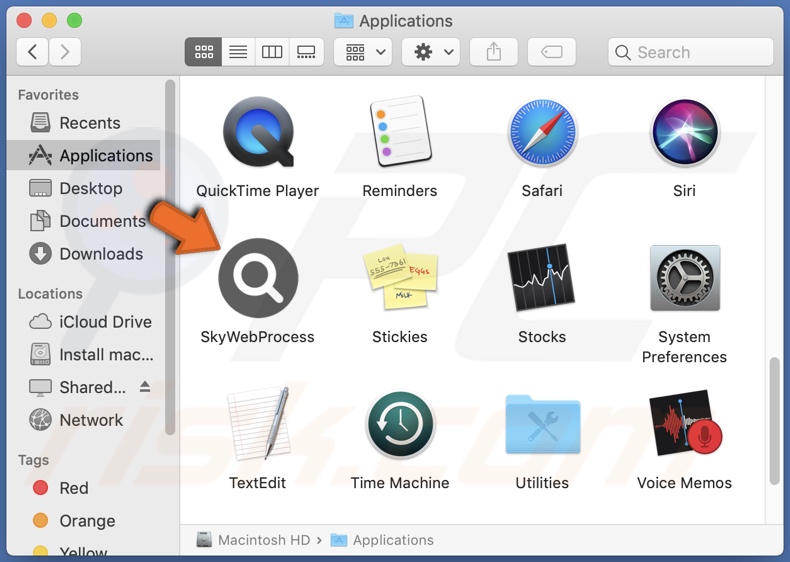Open the Utilities folder icon
The image size is (790, 562).
click(543, 424)
